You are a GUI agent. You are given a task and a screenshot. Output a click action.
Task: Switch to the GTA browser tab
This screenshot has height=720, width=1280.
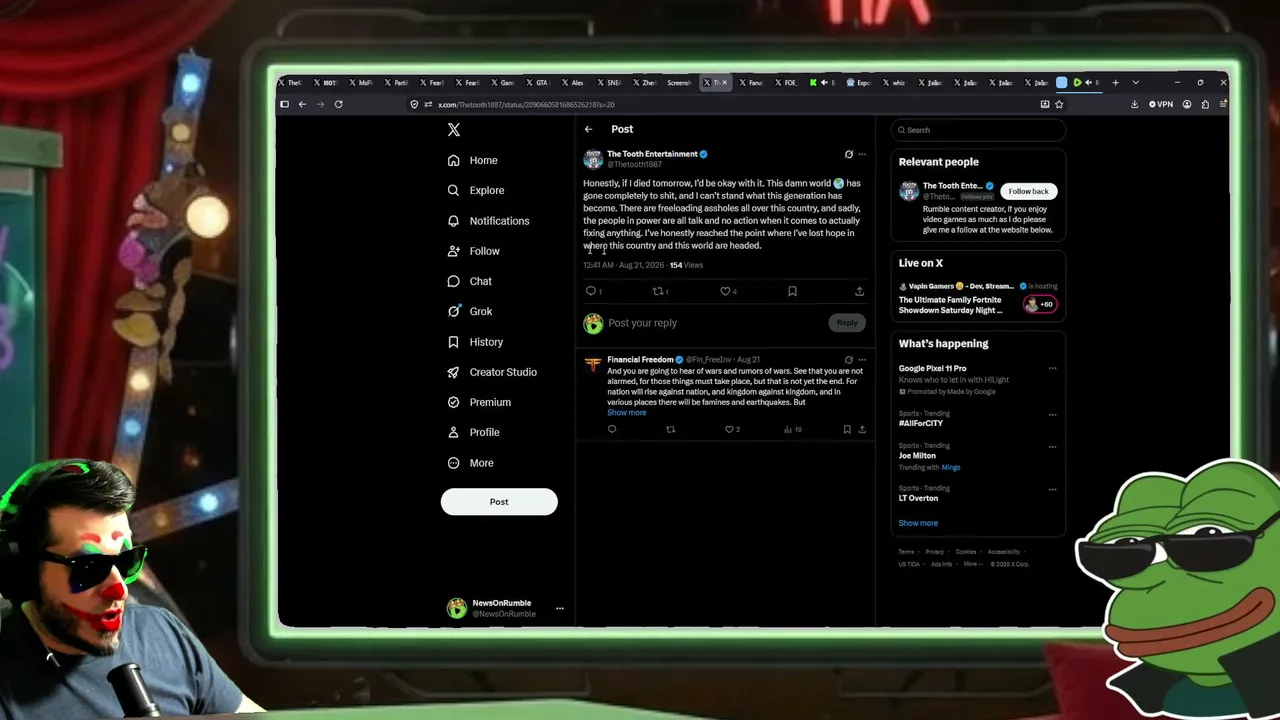[538, 83]
